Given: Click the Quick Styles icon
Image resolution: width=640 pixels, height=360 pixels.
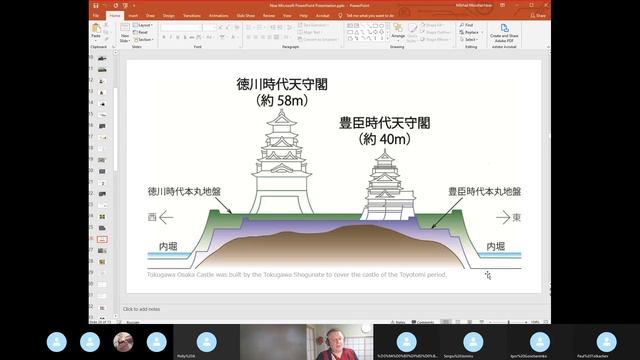Looking at the screenshot, I should [x=412, y=29].
